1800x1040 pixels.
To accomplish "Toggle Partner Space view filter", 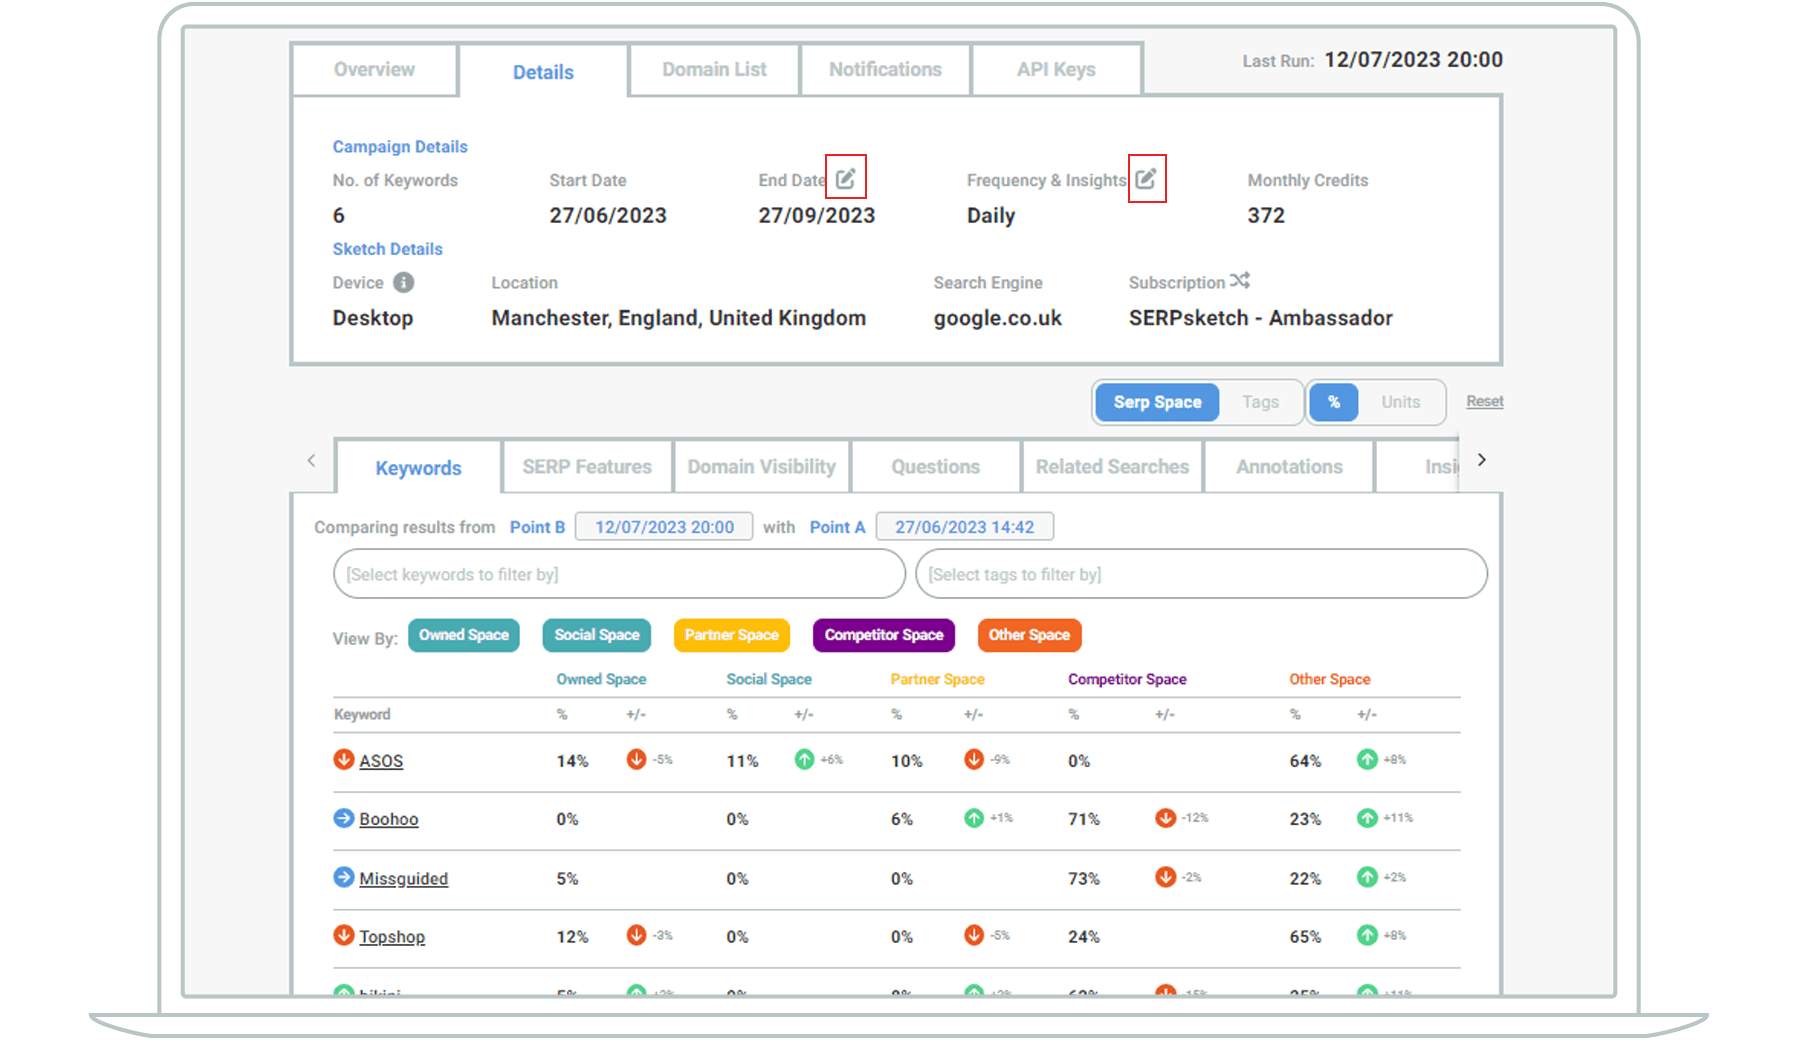I will [732, 635].
